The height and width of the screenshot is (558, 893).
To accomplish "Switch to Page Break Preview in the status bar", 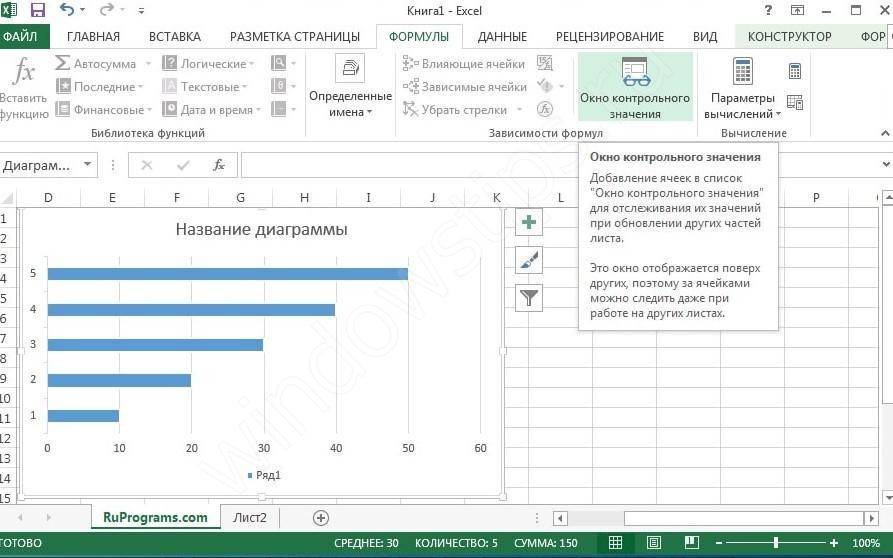I will coord(689,543).
